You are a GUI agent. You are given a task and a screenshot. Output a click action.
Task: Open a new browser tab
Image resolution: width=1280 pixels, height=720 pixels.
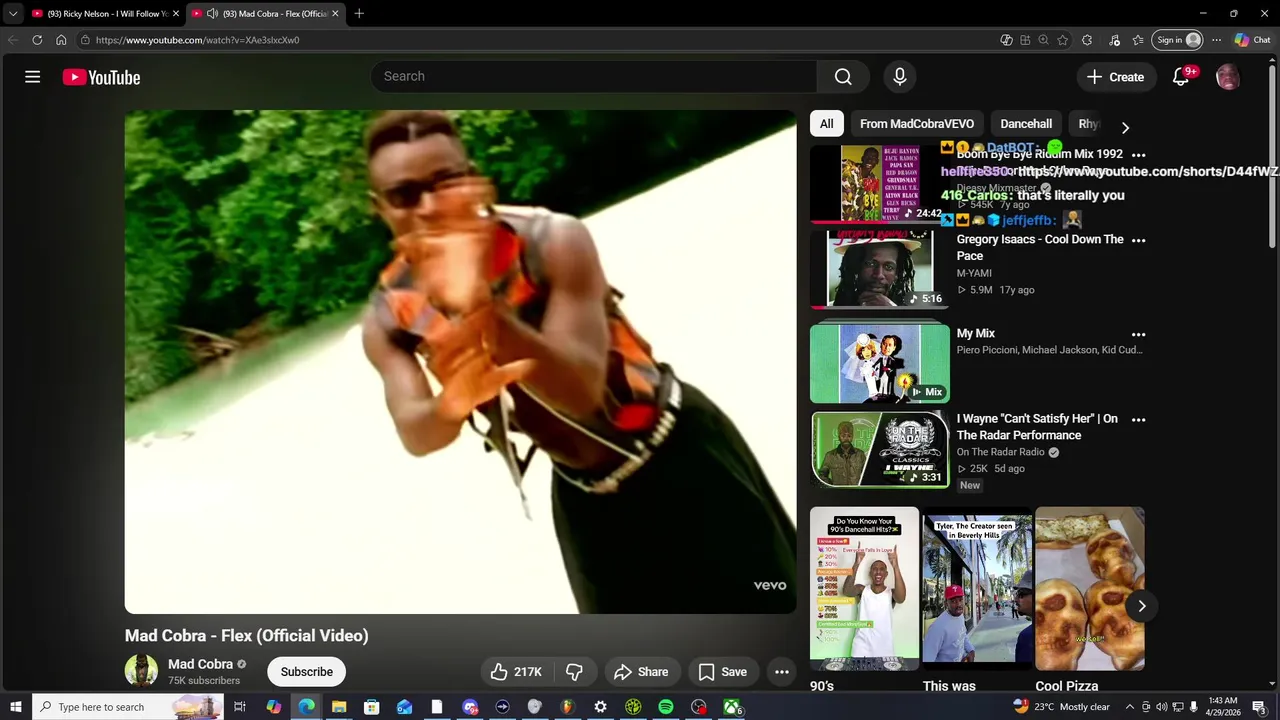(x=359, y=13)
